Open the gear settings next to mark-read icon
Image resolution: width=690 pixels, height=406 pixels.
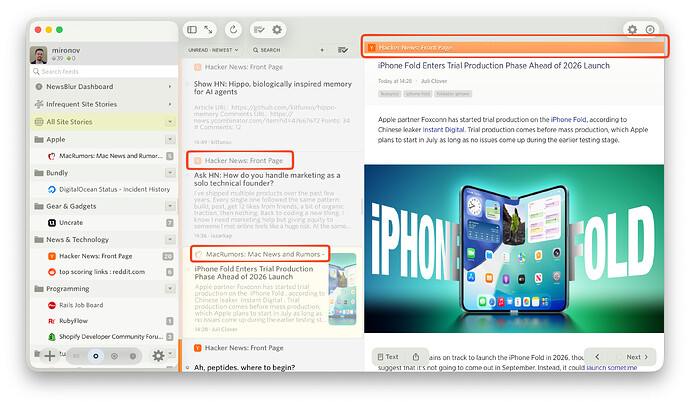pos(277,29)
